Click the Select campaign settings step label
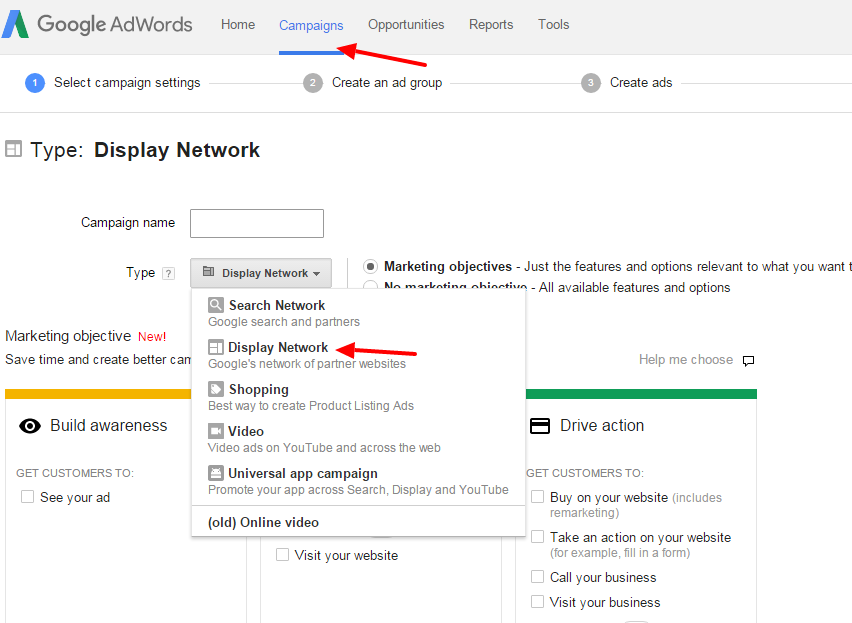 tap(127, 83)
